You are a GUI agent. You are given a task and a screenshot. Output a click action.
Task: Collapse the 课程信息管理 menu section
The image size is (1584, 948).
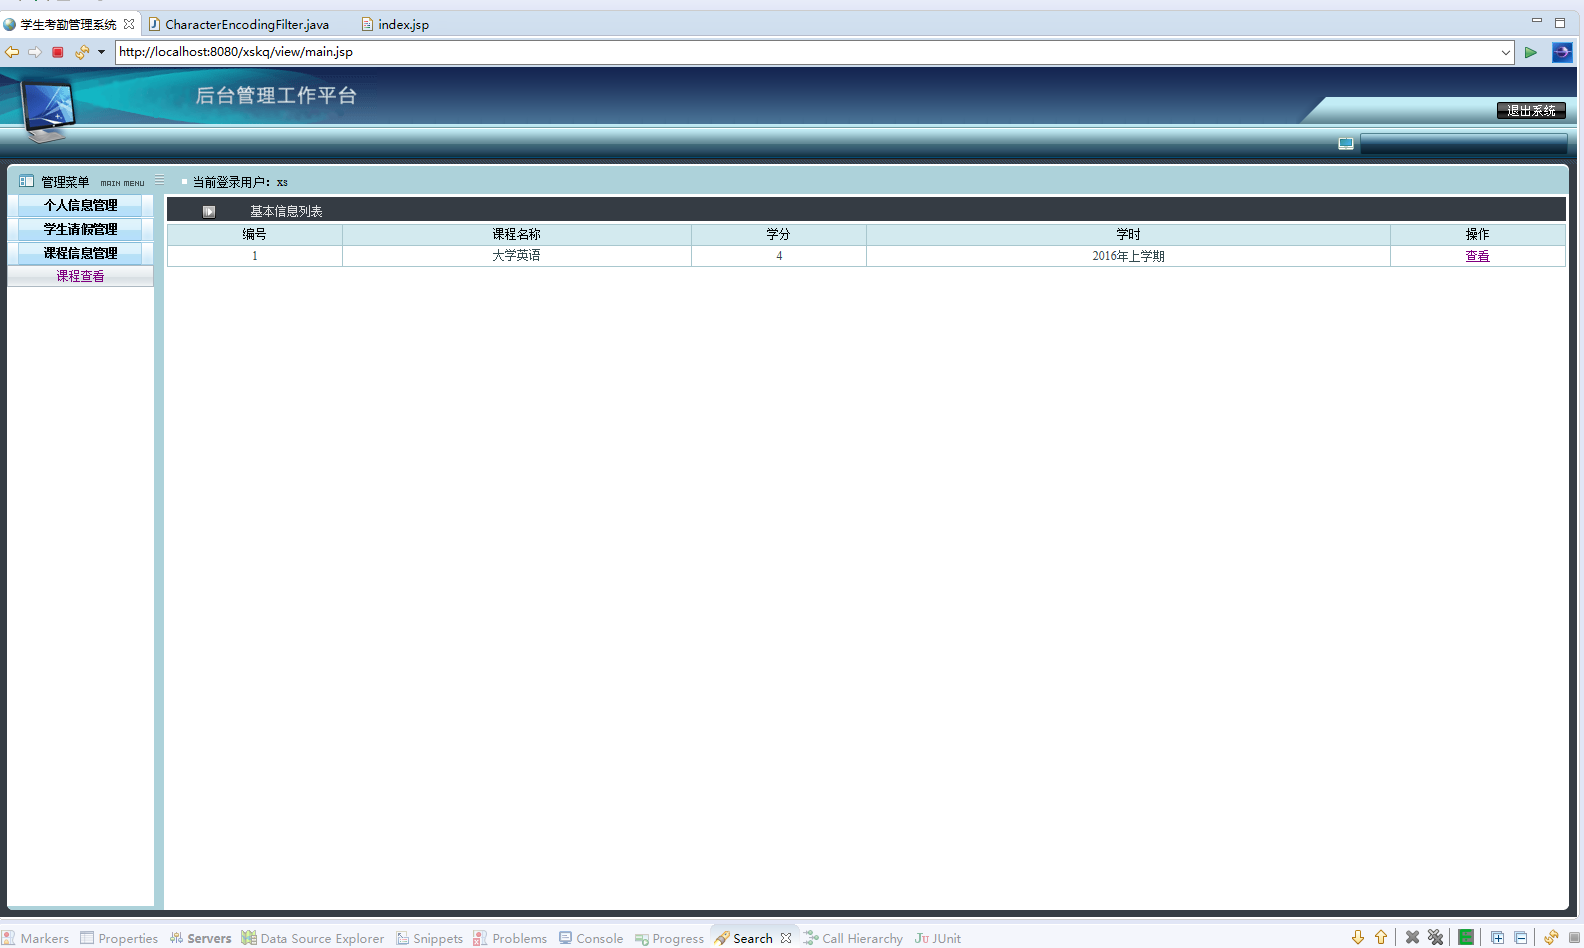pyautogui.click(x=80, y=253)
